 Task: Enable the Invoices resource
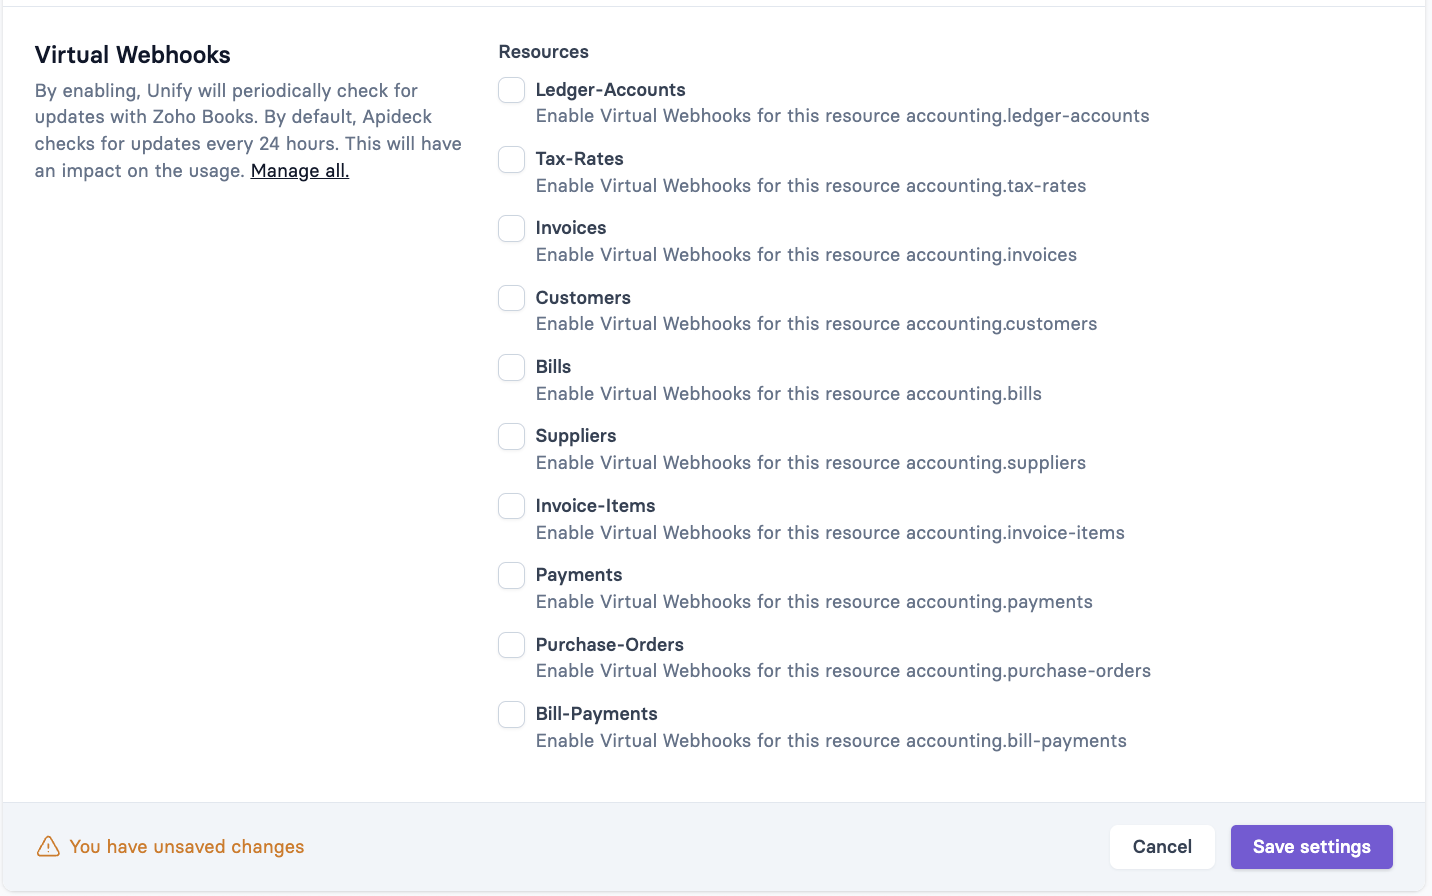click(511, 228)
